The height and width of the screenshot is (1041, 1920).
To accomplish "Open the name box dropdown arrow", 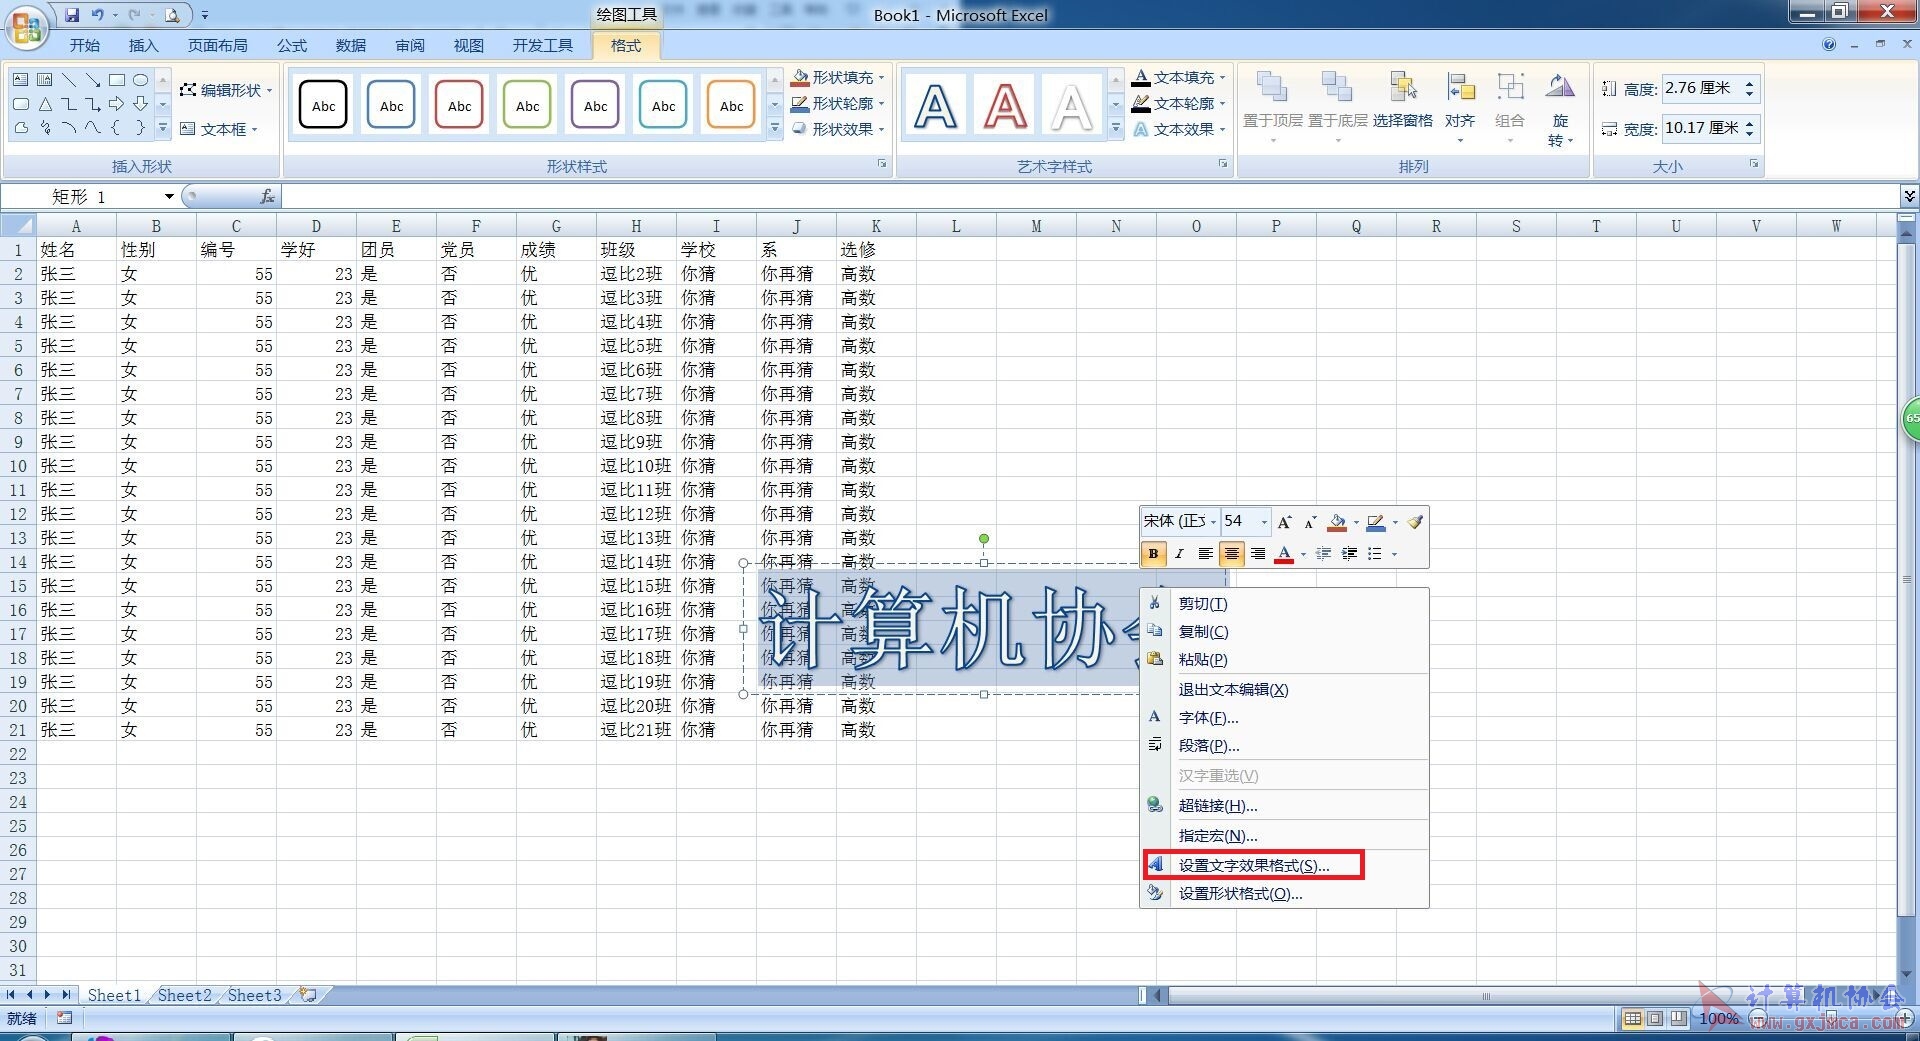I will pyautogui.click(x=169, y=197).
